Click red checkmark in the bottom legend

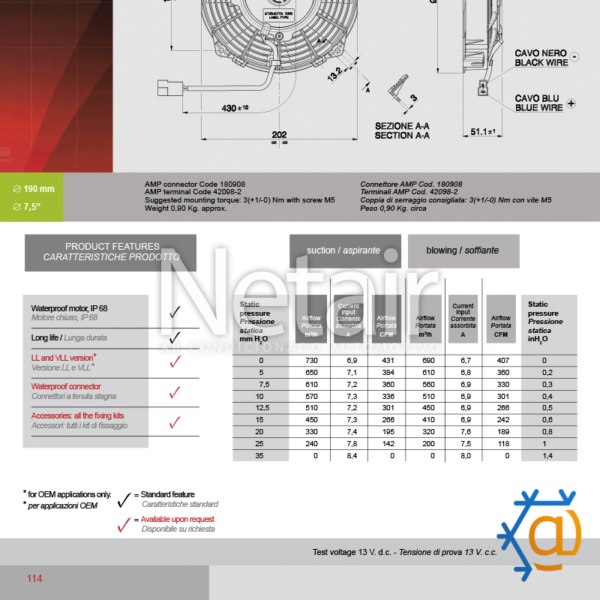124,524
